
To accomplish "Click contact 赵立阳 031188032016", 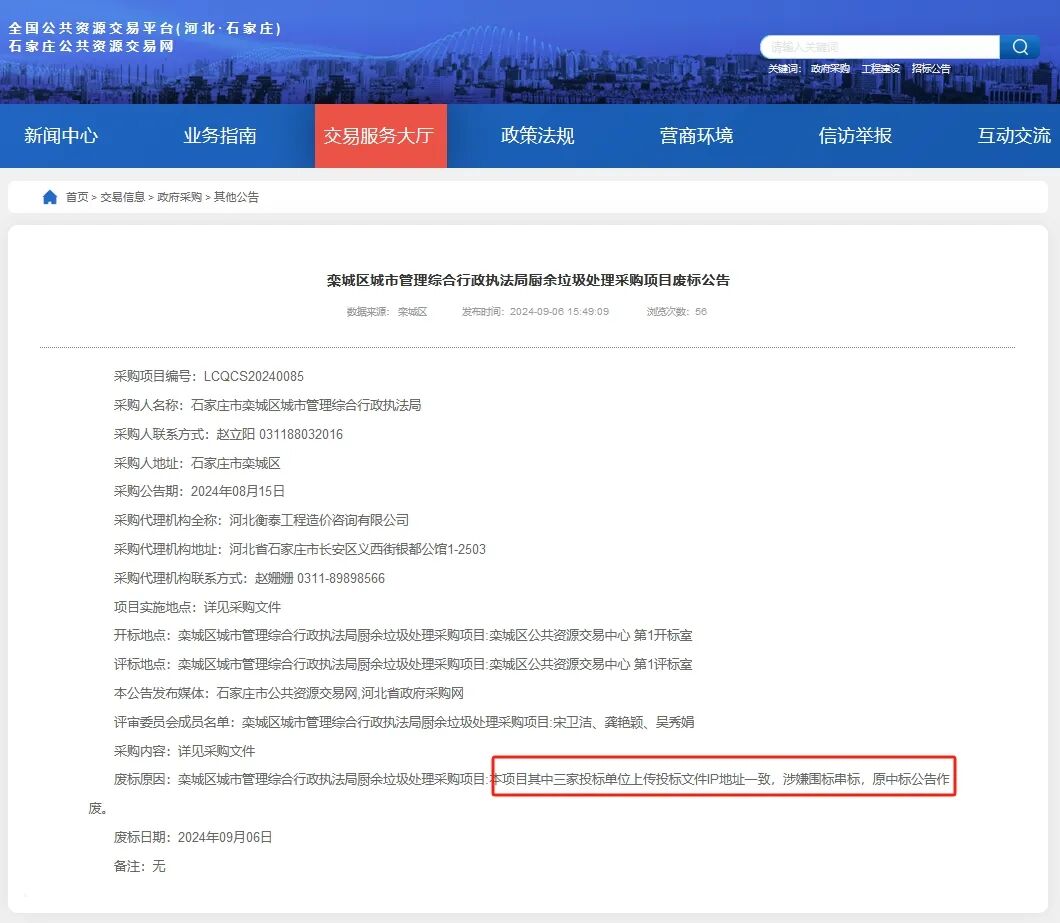I will [279, 434].
